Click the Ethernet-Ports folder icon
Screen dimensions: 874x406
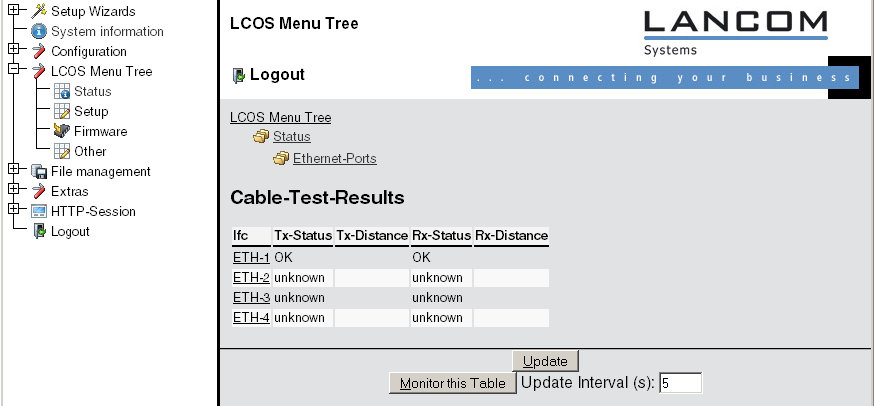tap(281, 159)
